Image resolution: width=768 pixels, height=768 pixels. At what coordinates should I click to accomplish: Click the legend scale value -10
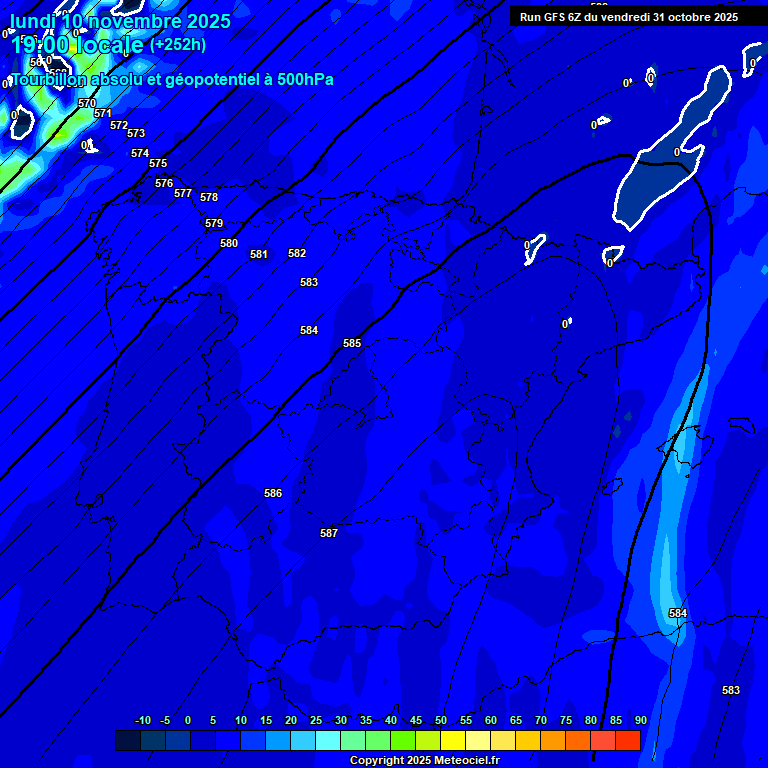143,721
